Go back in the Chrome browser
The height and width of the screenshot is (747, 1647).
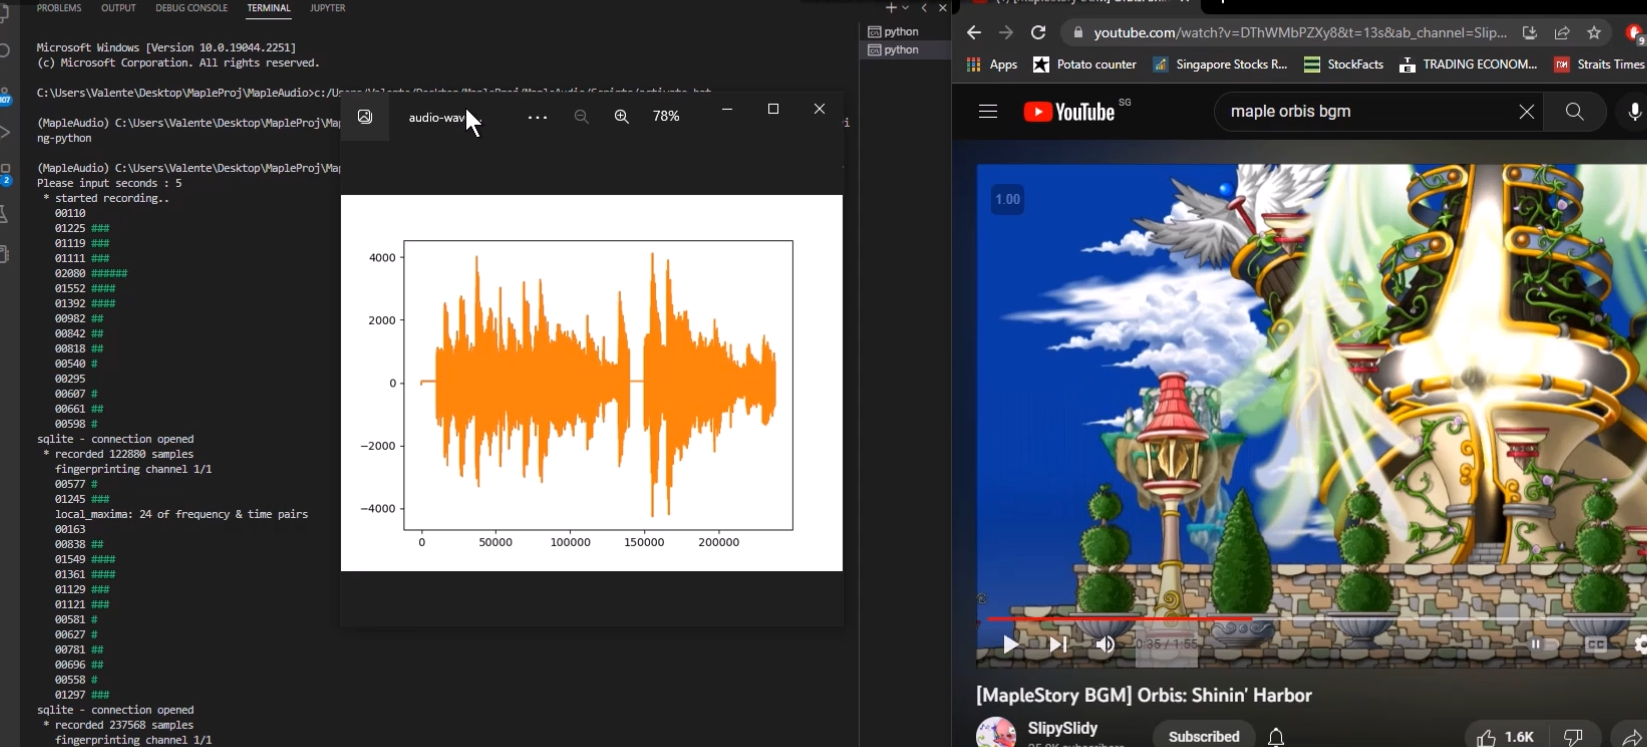[974, 33]
